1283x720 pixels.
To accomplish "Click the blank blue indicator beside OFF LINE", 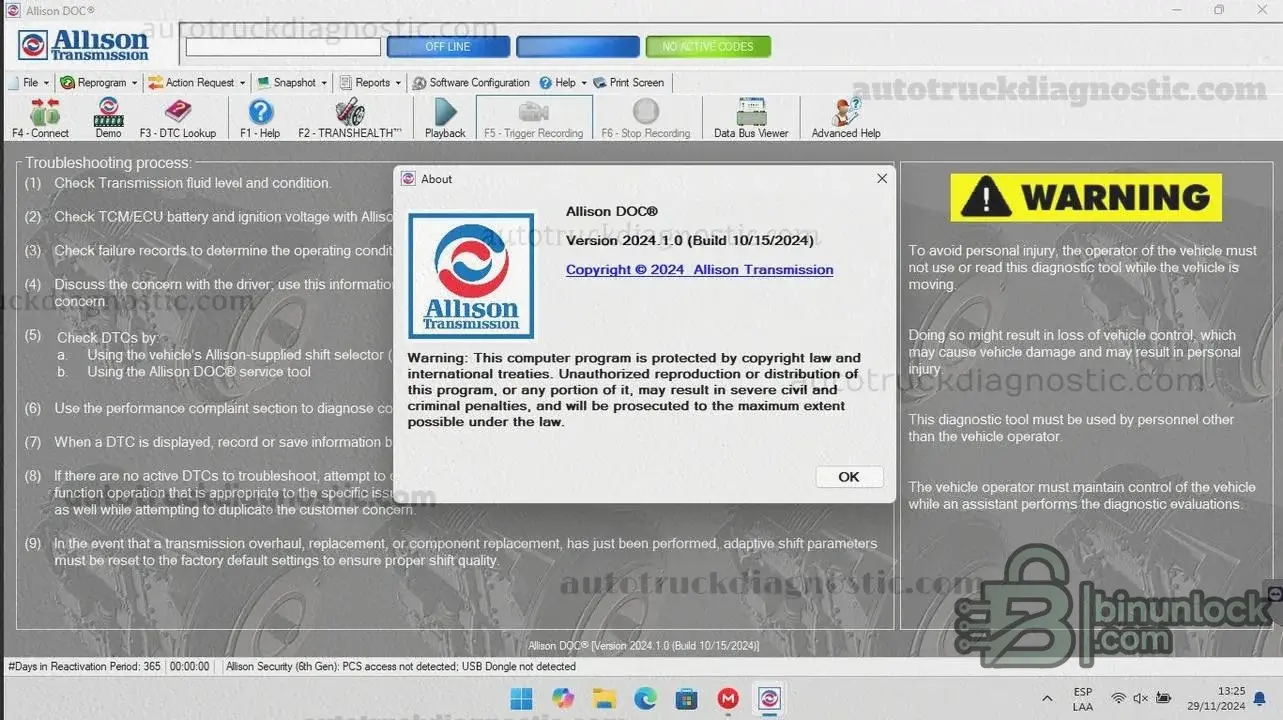I will click(x=578, y=47).
